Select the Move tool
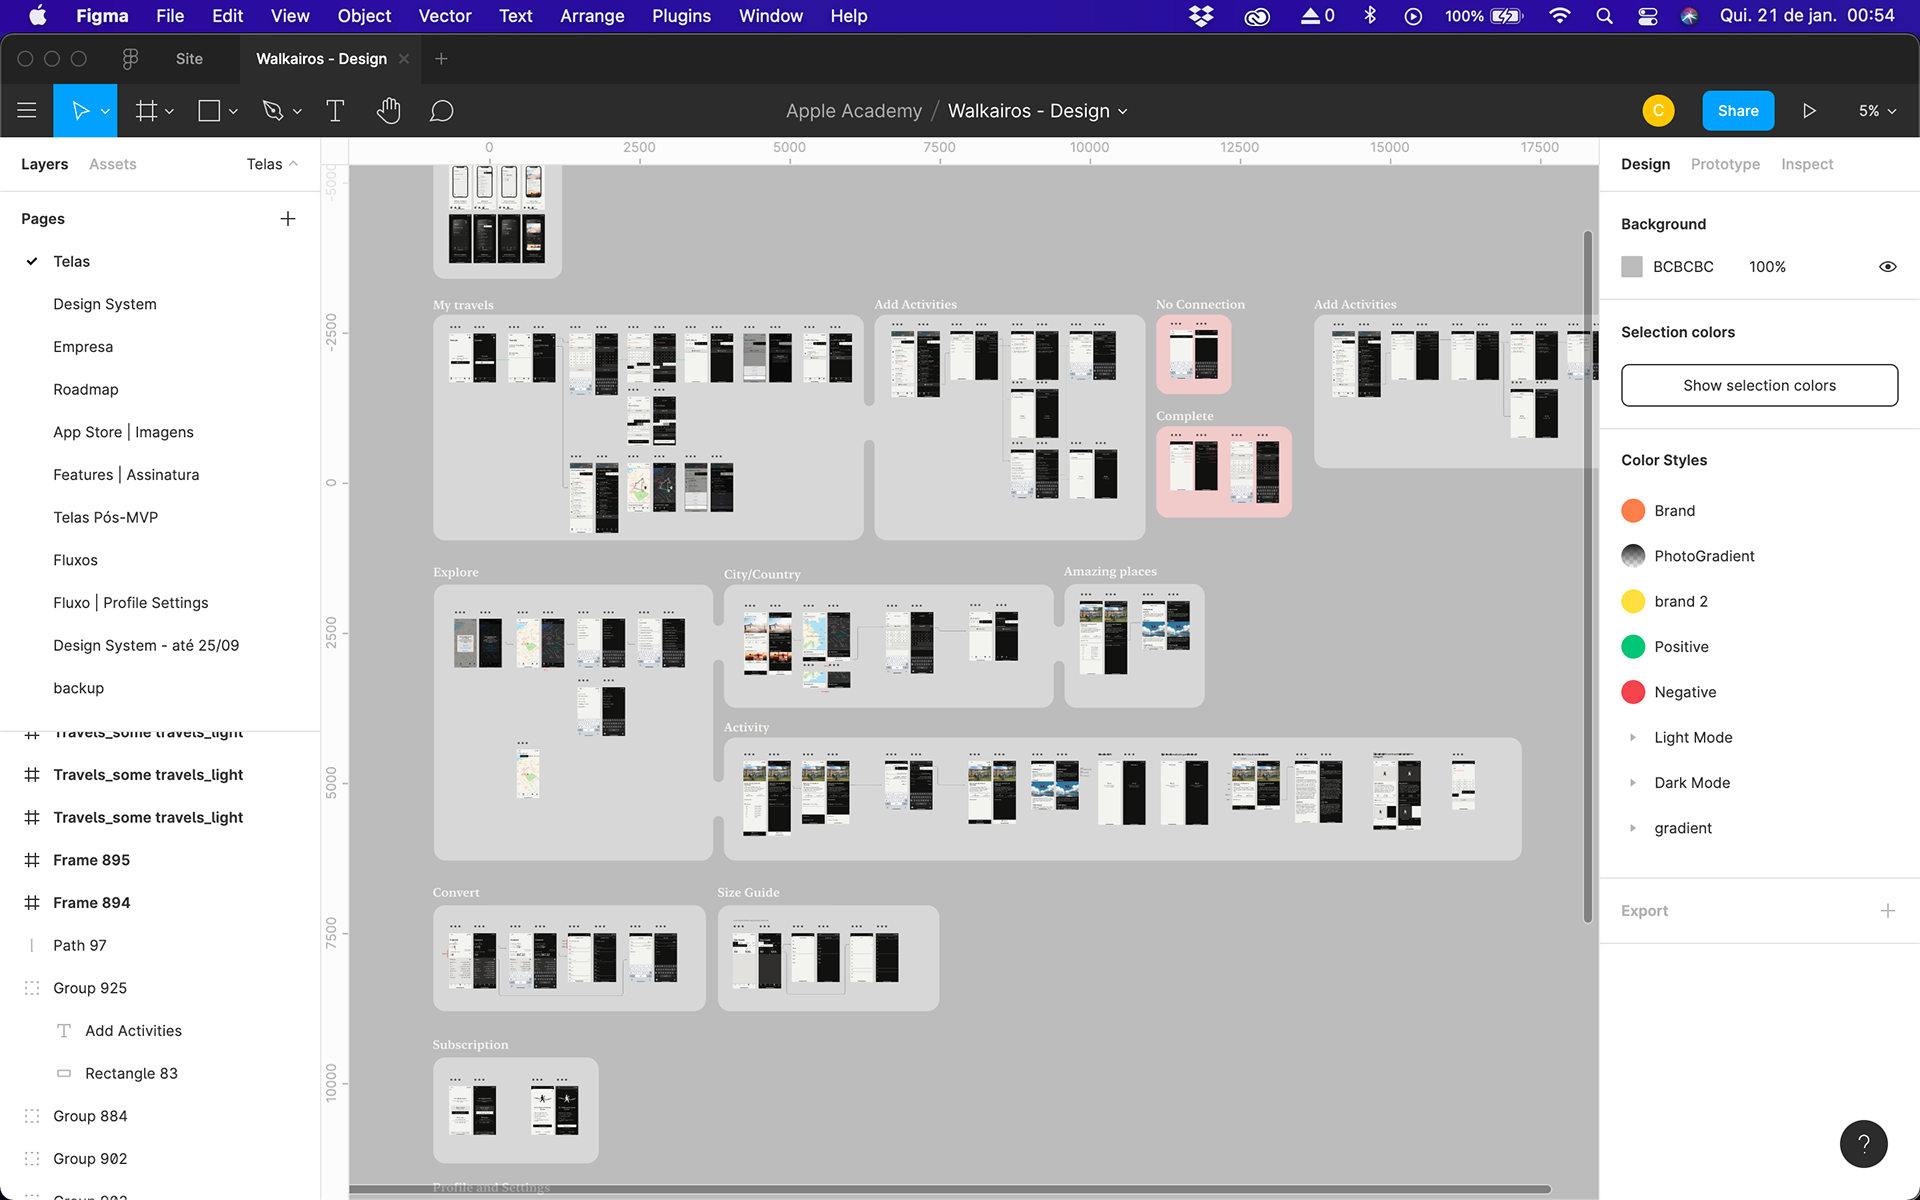The height and width of the screenshot is (1200, 1920). point(80,111)
